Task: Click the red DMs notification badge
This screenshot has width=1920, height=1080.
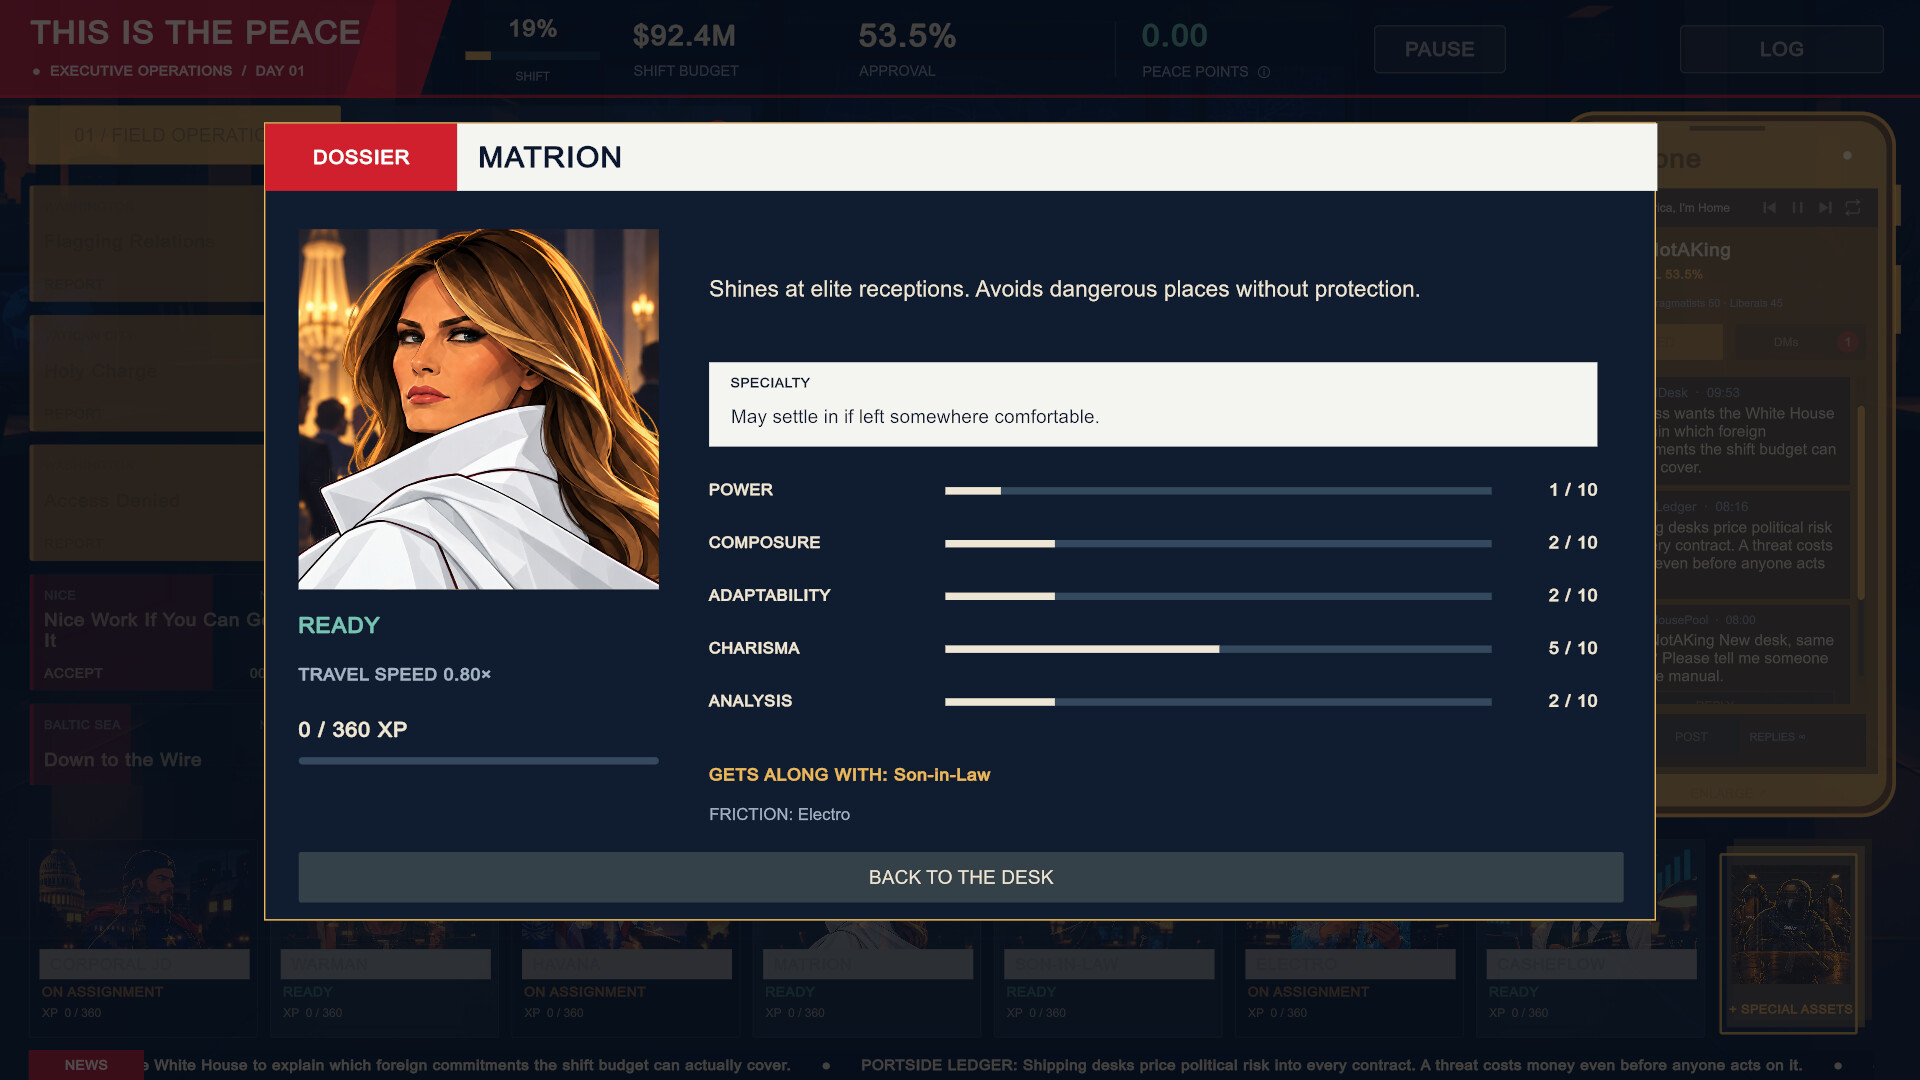Action: coord(1848,342)
